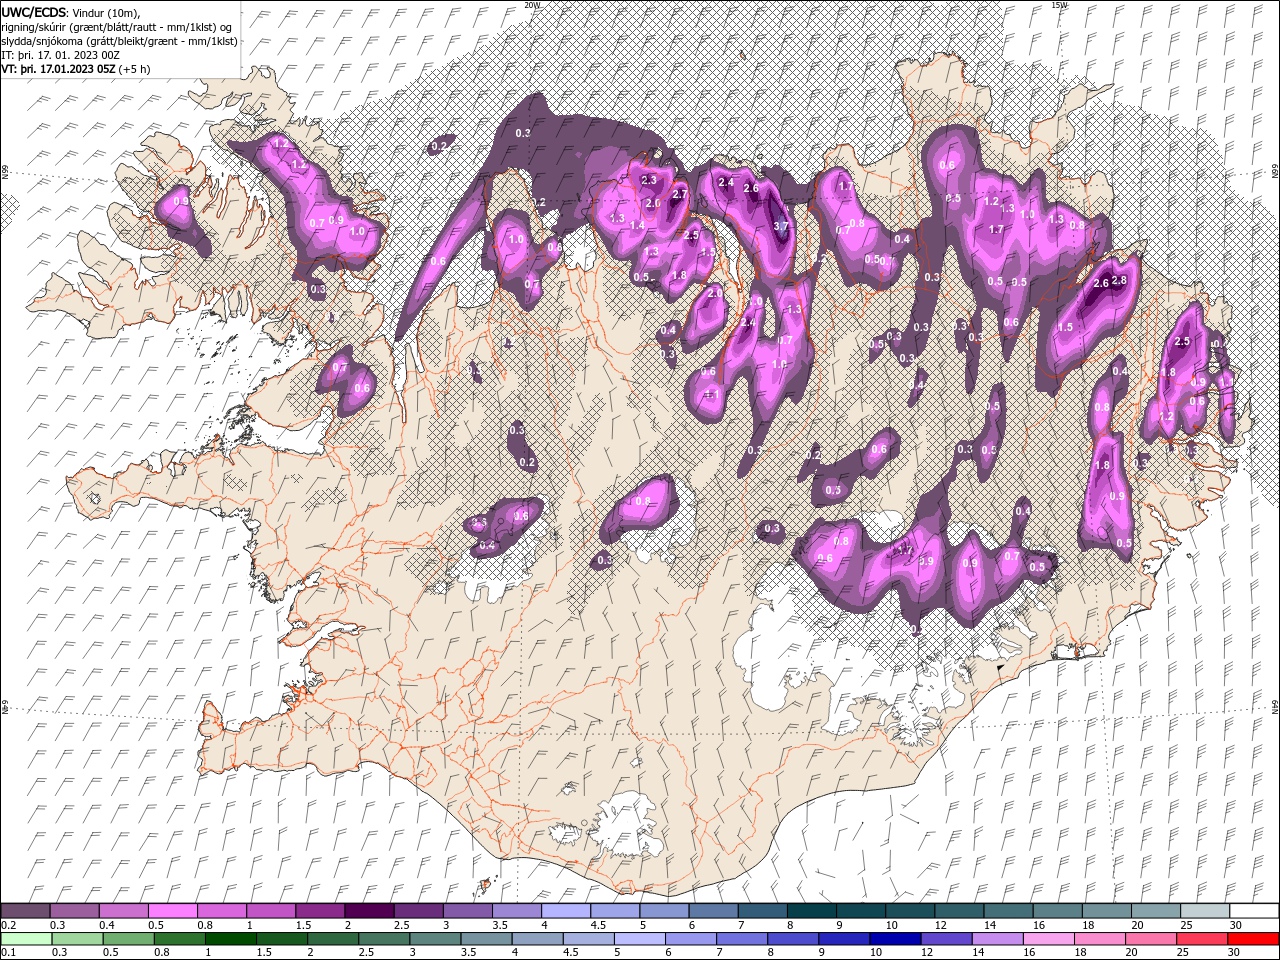Pick the darkest purple swatch in snow legend
This screenshot has height=960, width=1280.
pyautogui.click(x=368, y=911)
